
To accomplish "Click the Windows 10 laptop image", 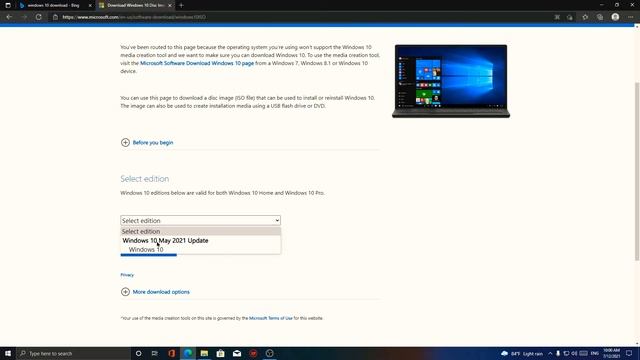I will pos(451,81).
